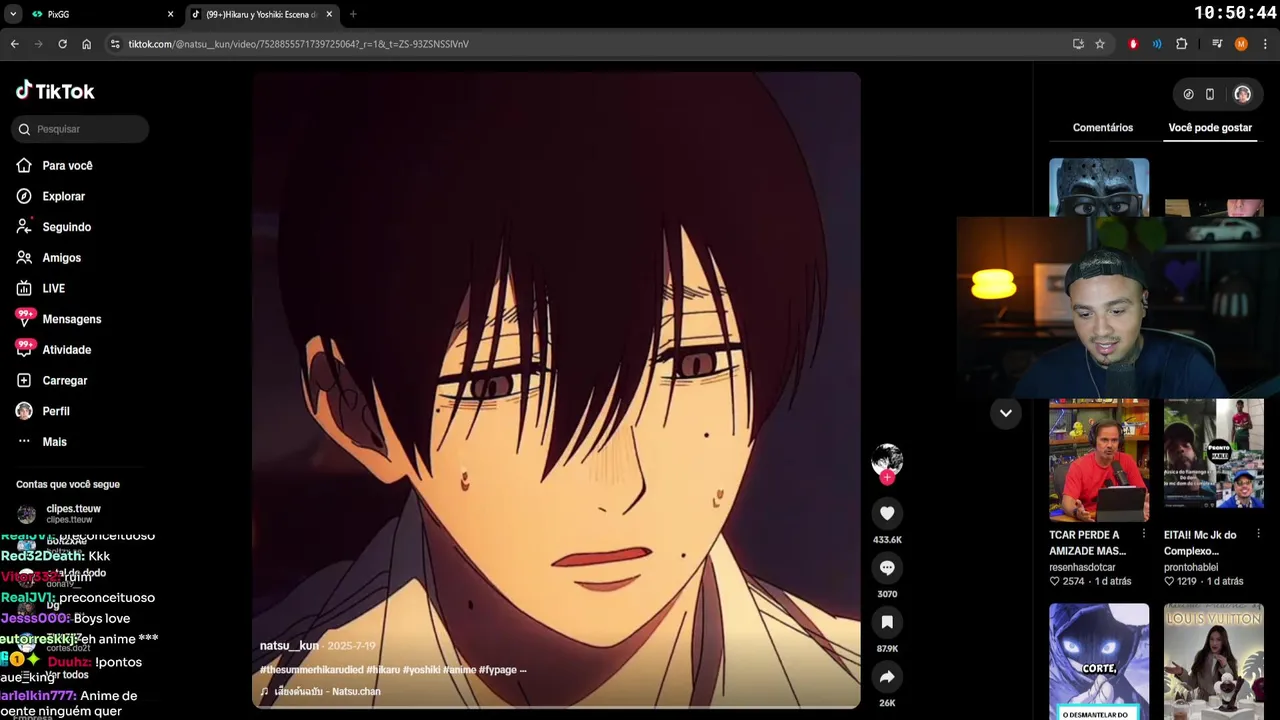Open the Natsu.chan sound link
1280x720 pixels.
pos(327,691)
